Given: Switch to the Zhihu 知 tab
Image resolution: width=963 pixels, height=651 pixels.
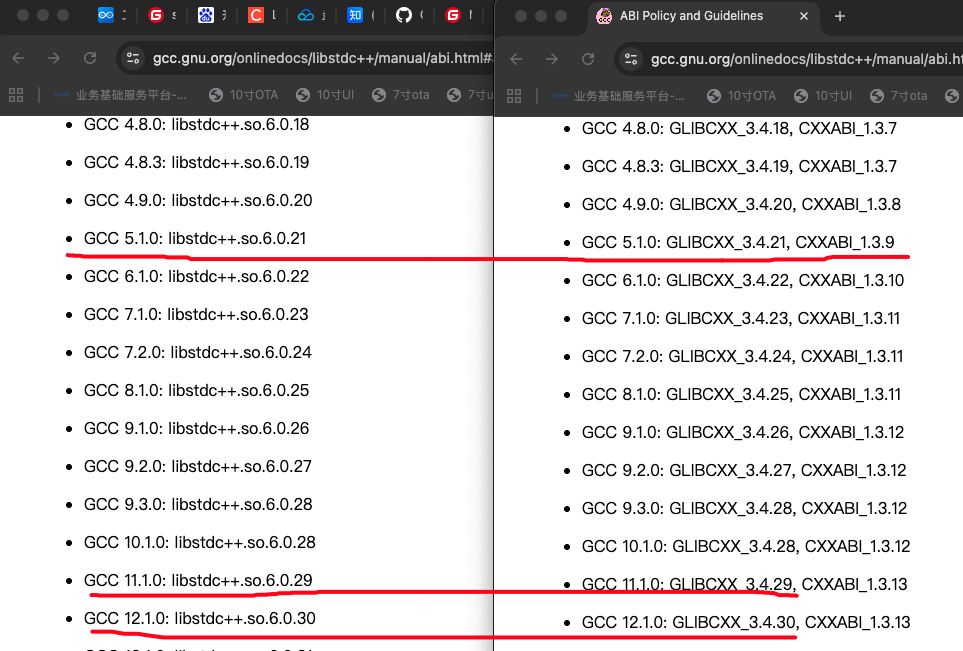Looking at the screenshot, I should [x=355, y=15].
